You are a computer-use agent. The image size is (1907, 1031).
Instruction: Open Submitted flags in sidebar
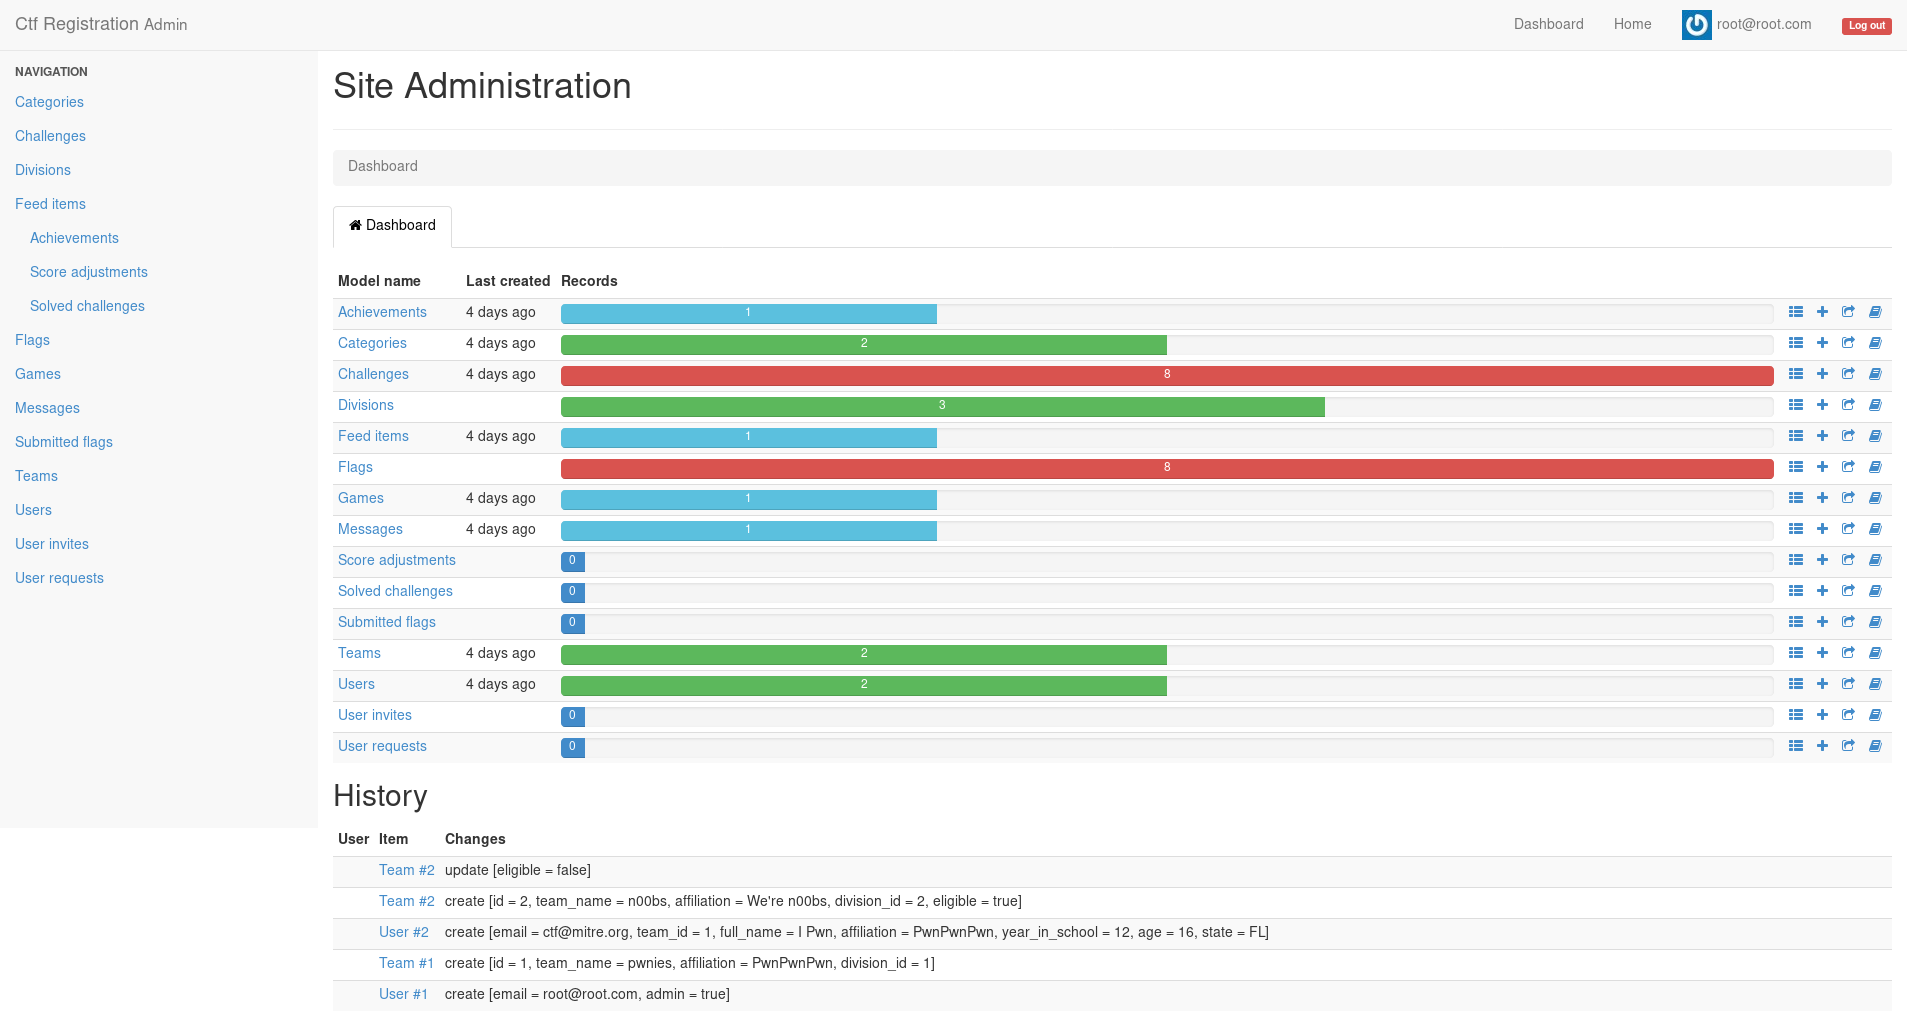point(64,442)
